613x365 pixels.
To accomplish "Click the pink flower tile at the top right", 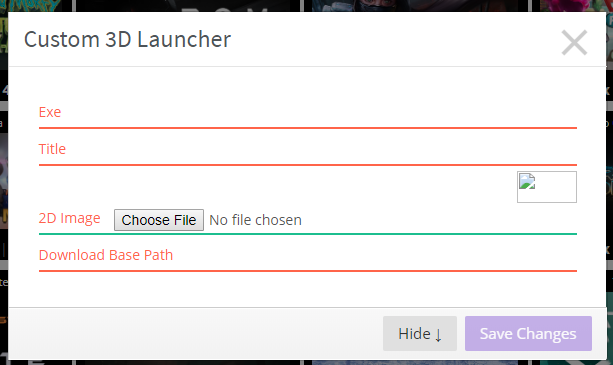I will pyautogui.click(x=575, y=5).
